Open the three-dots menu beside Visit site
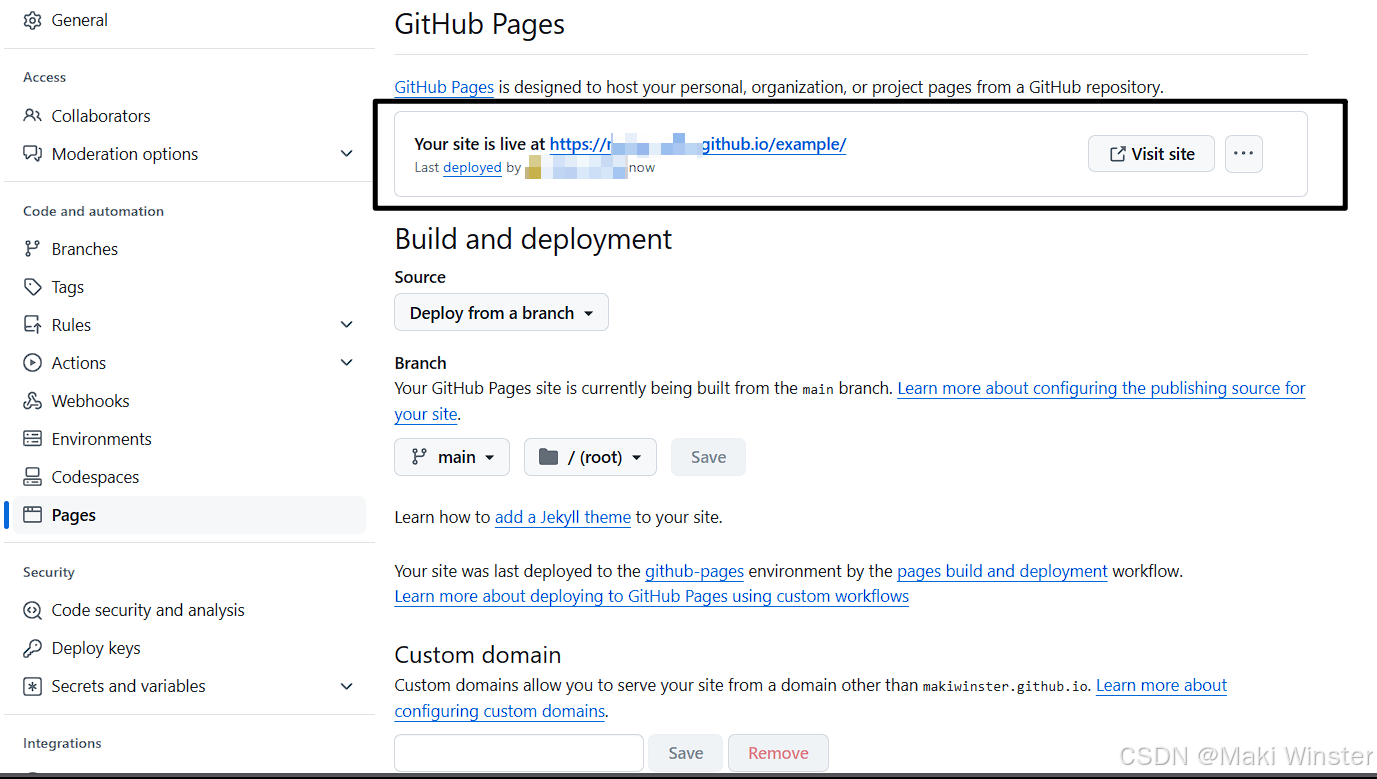The width and height of the screenshot is (1377, 779). tap(1243, 154)
